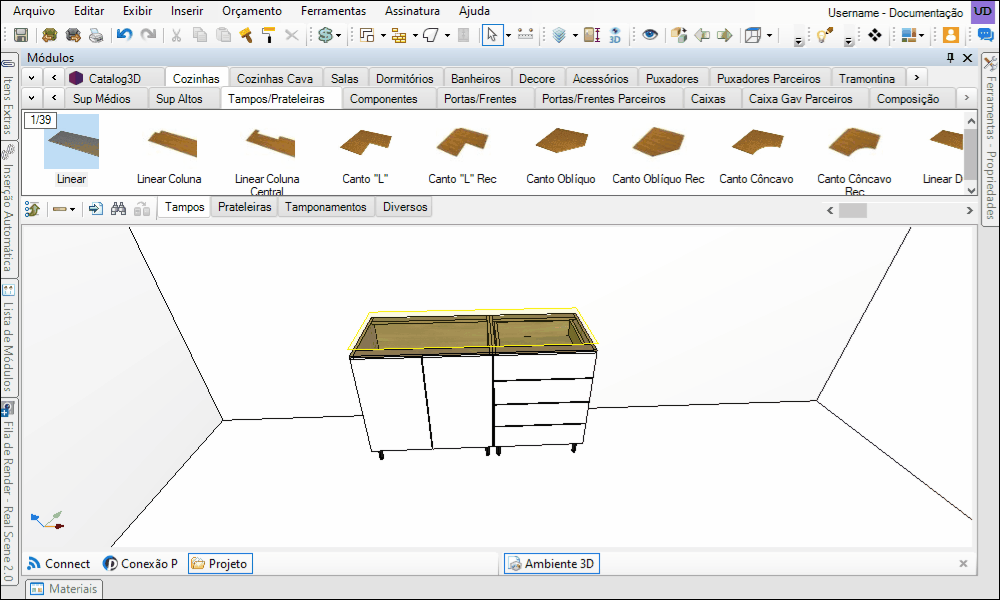
Task: Open the chat bubbles icon
Action: point(985,35)
